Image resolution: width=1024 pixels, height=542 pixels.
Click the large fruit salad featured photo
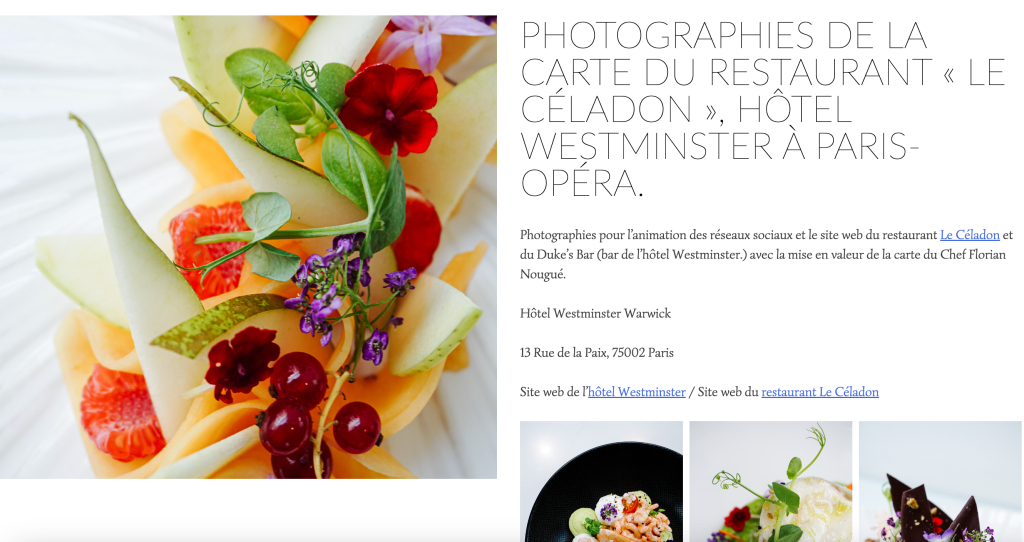[248, 247]
